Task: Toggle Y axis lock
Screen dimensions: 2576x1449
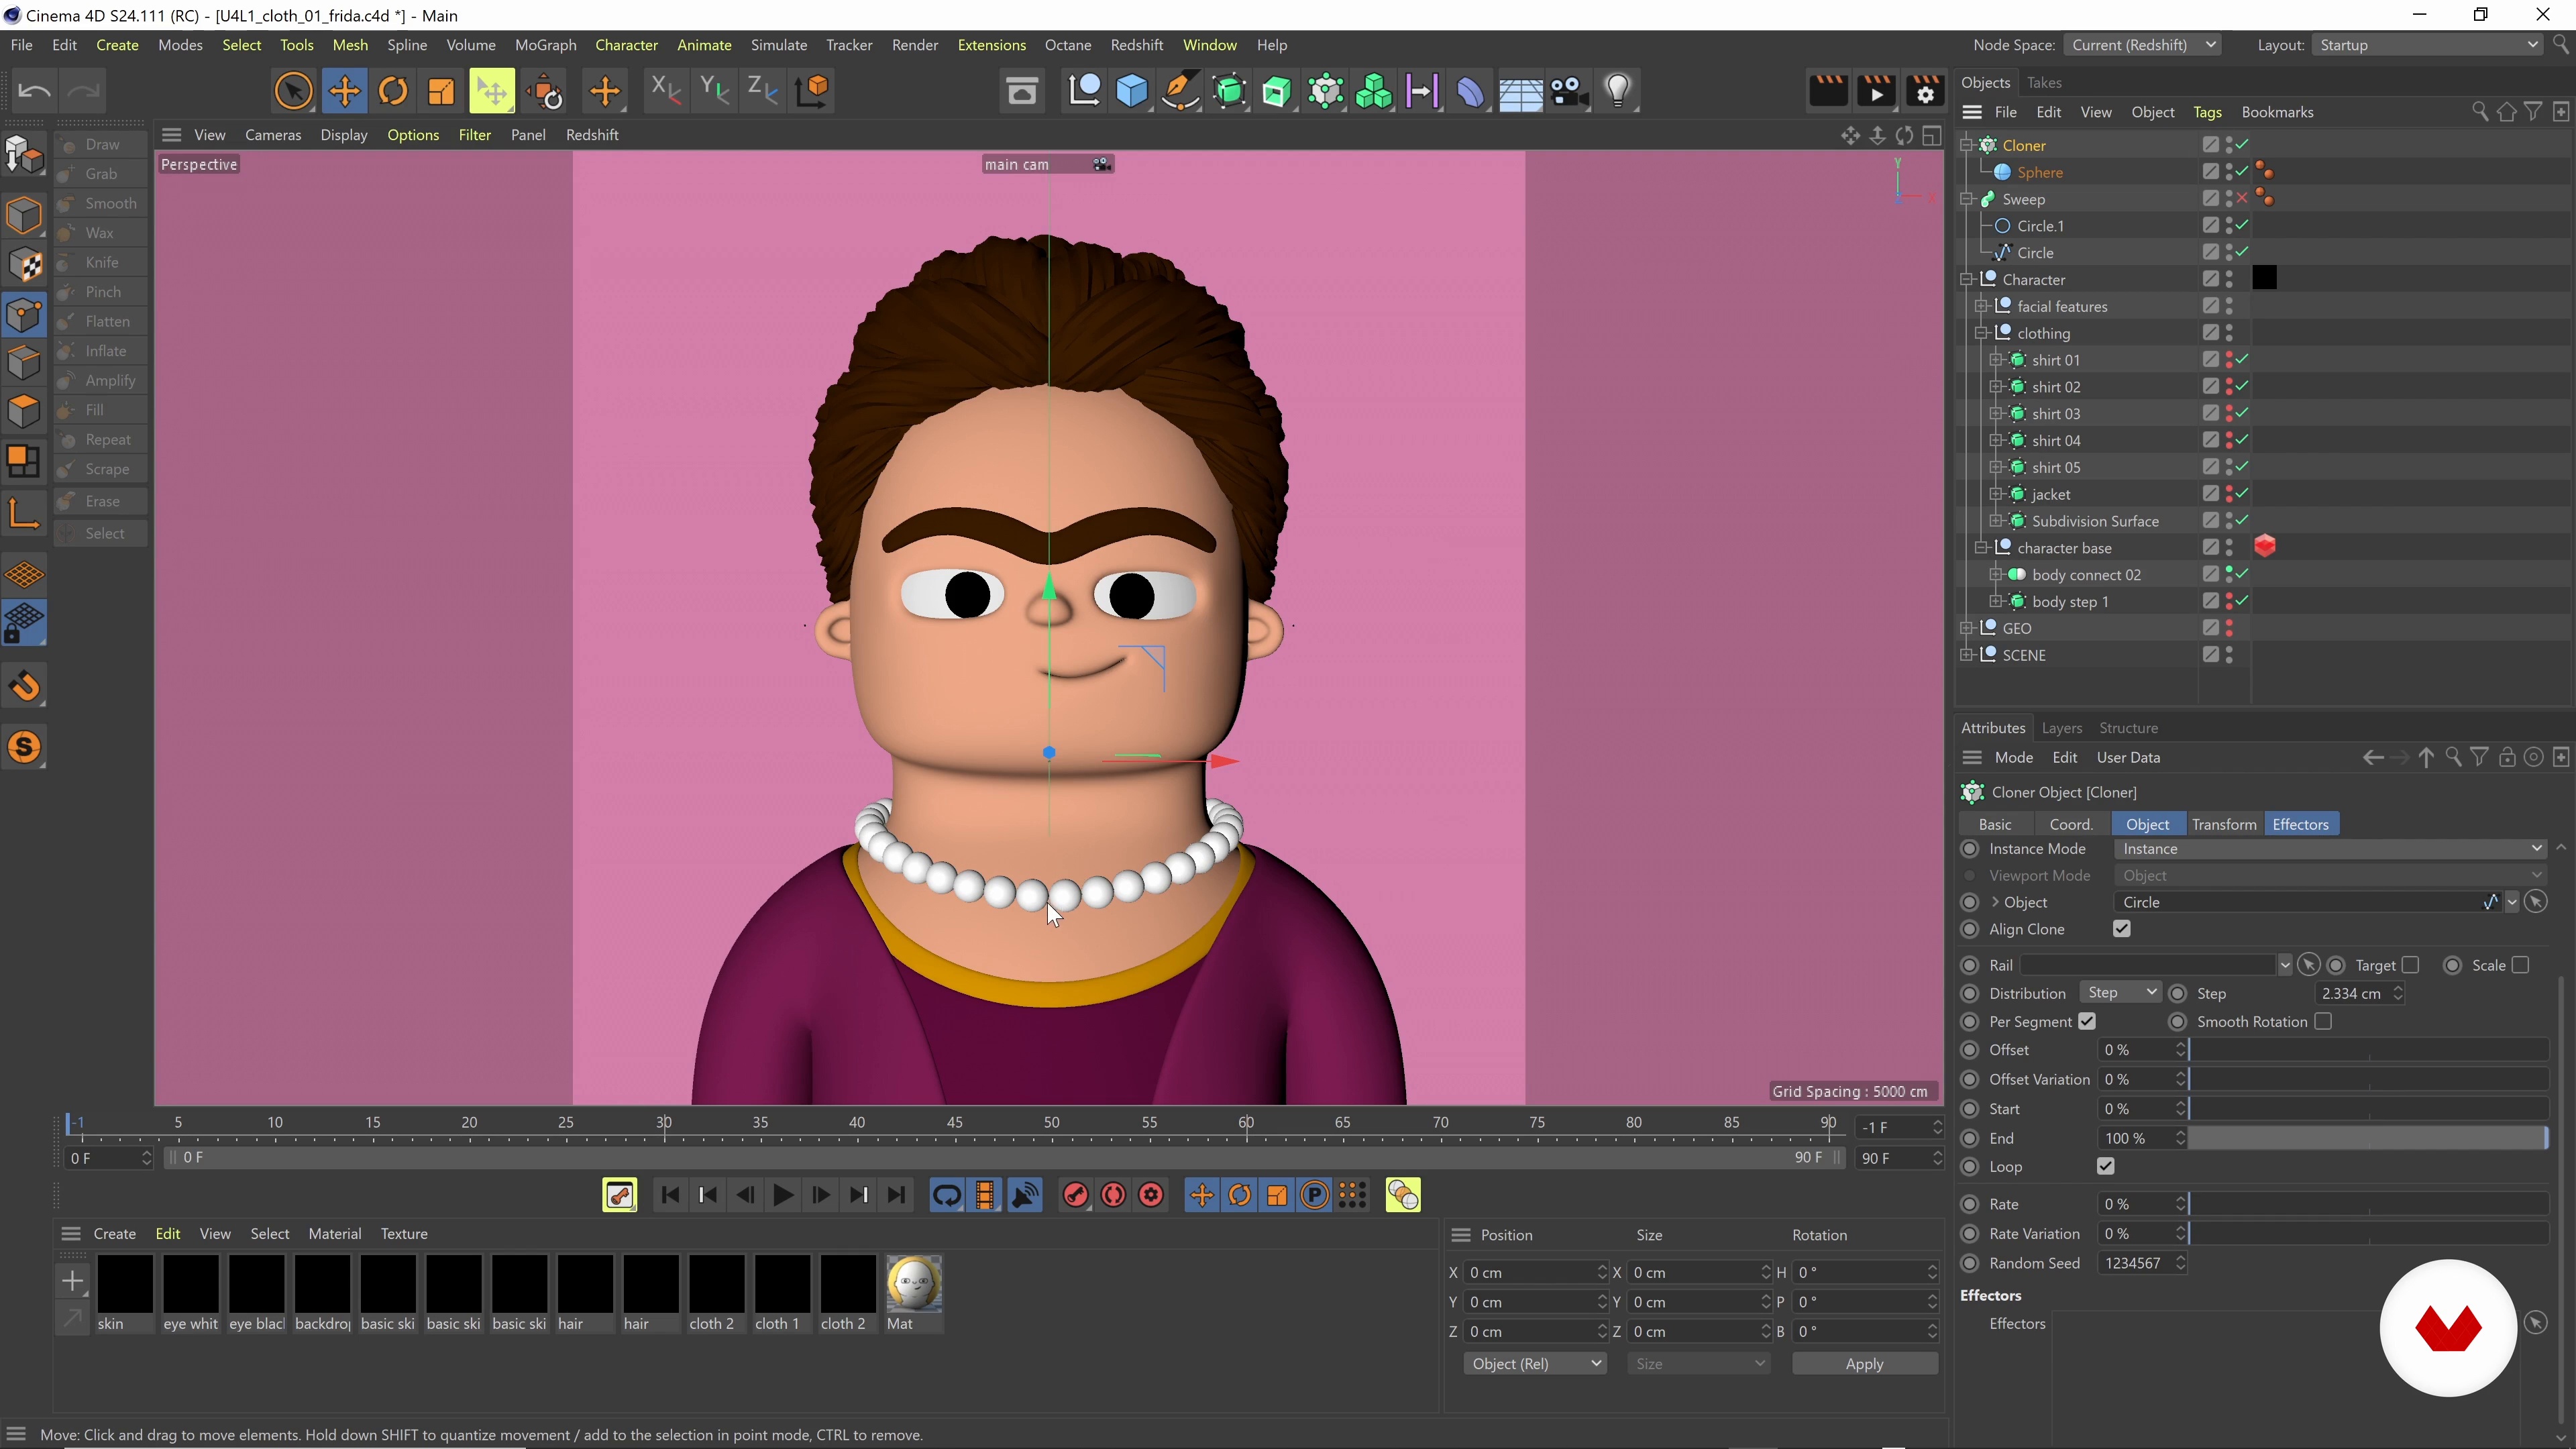Action: pyautogui.click(x=714, y=91)
